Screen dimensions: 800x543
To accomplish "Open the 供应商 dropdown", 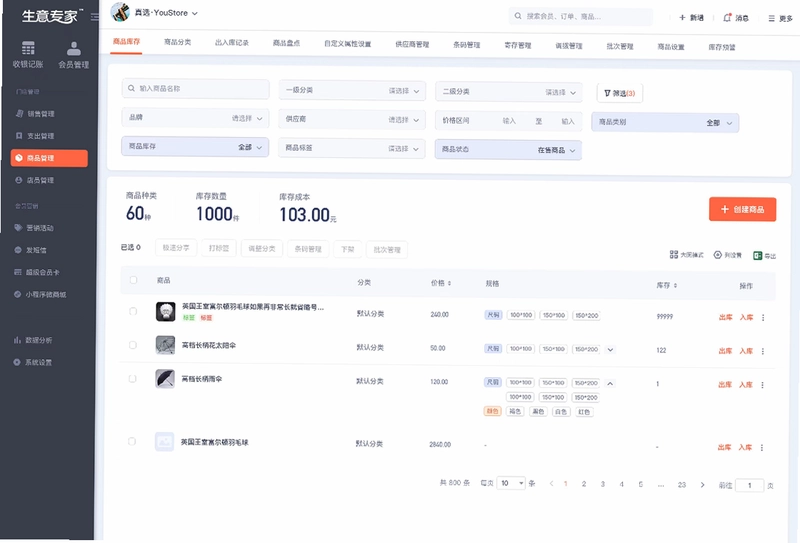I will (x=352, y=119).
